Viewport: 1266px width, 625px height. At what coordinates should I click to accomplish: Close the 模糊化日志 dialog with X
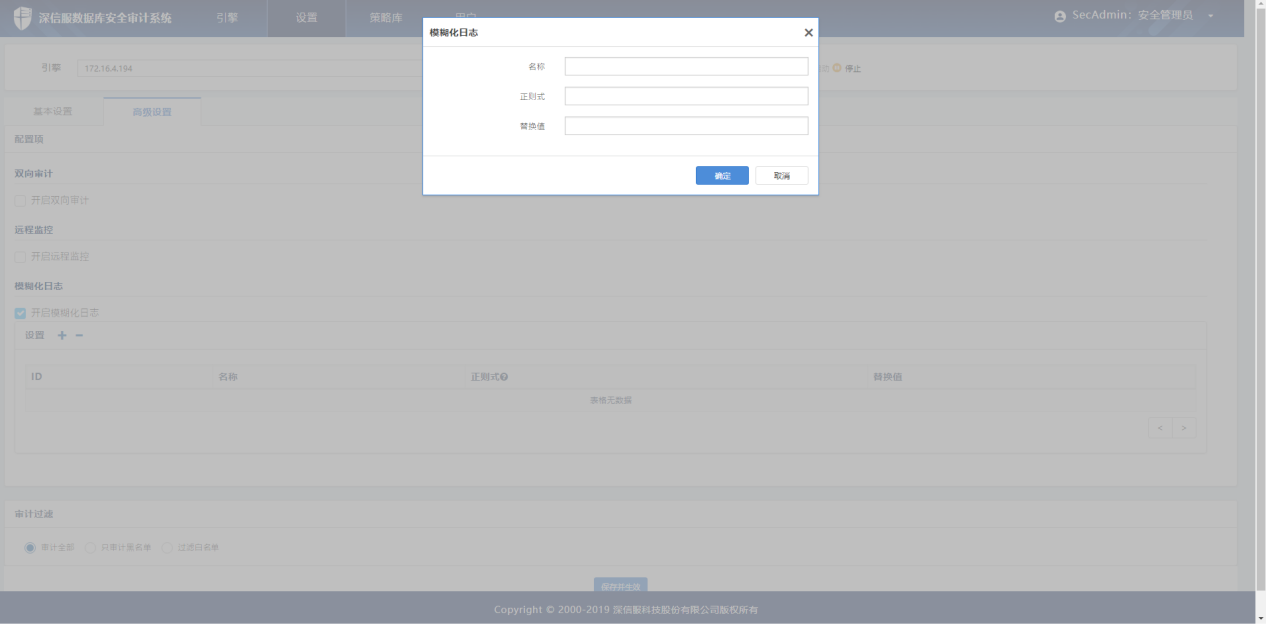(808, 33)
